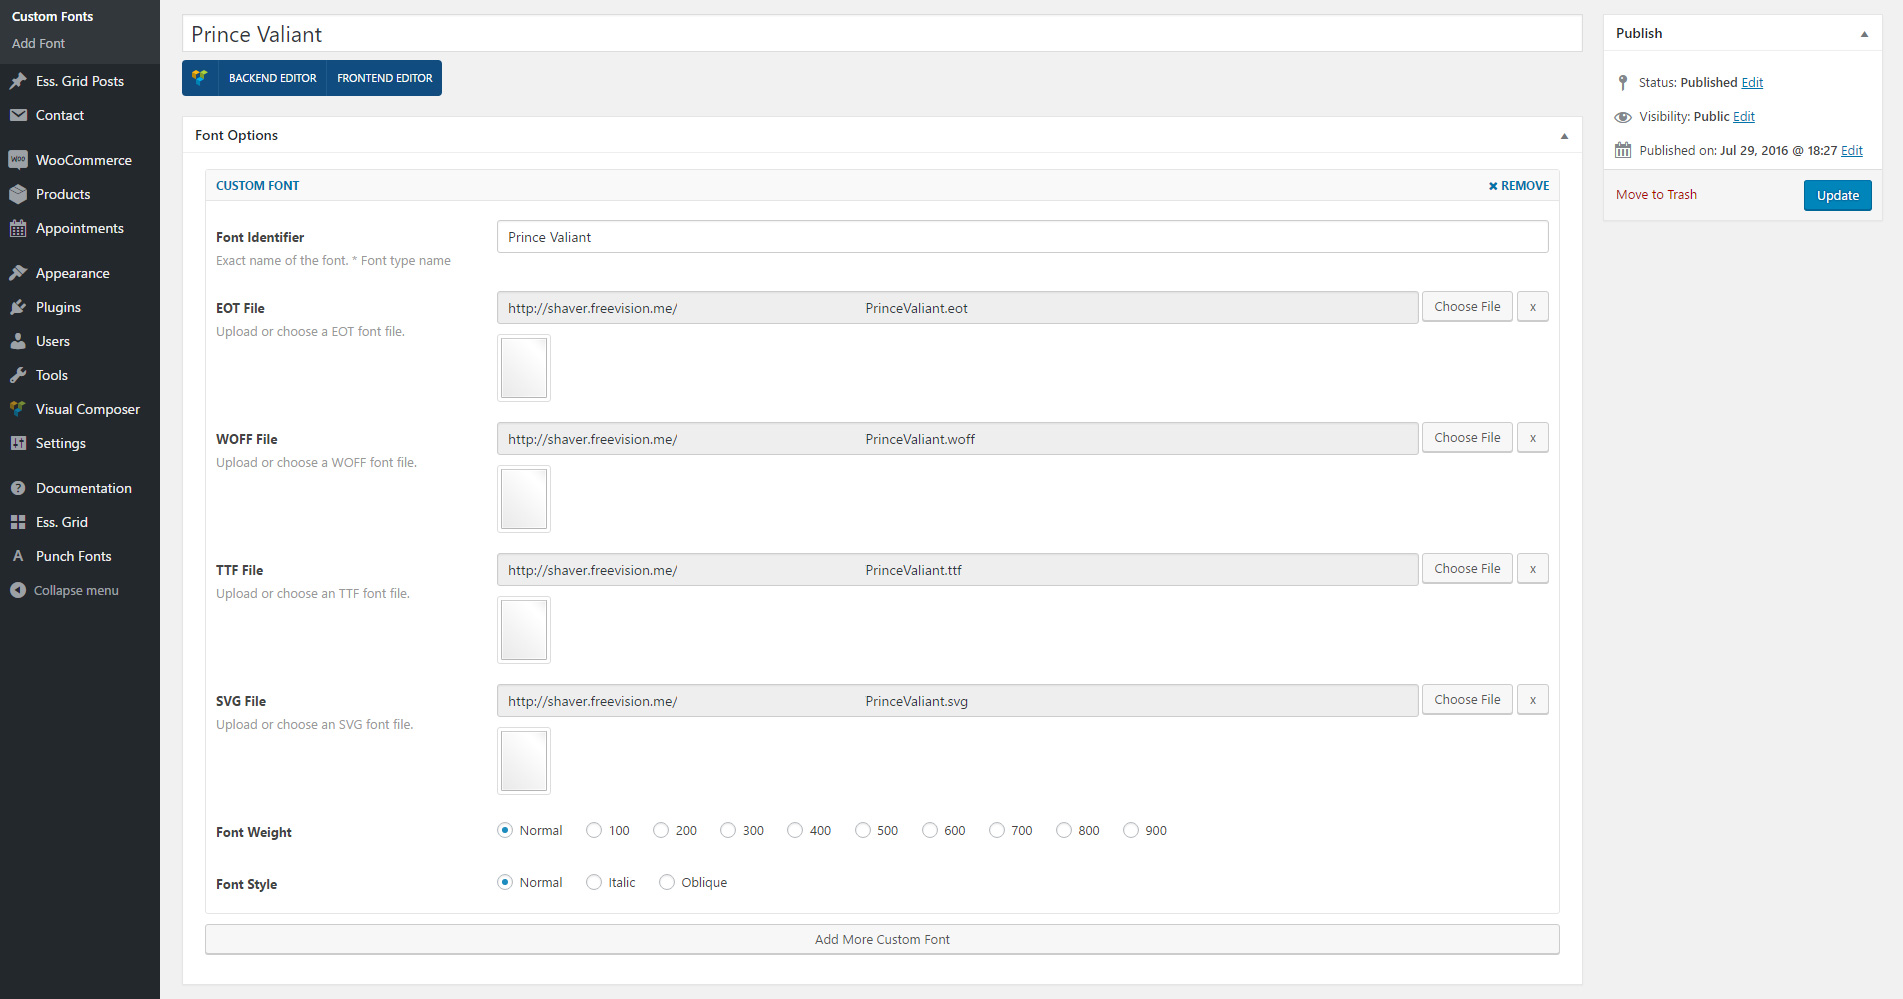Click into the Font Identifier text field
The width and height of the screenshot is (1903, 999).
tap(1022, 237)
